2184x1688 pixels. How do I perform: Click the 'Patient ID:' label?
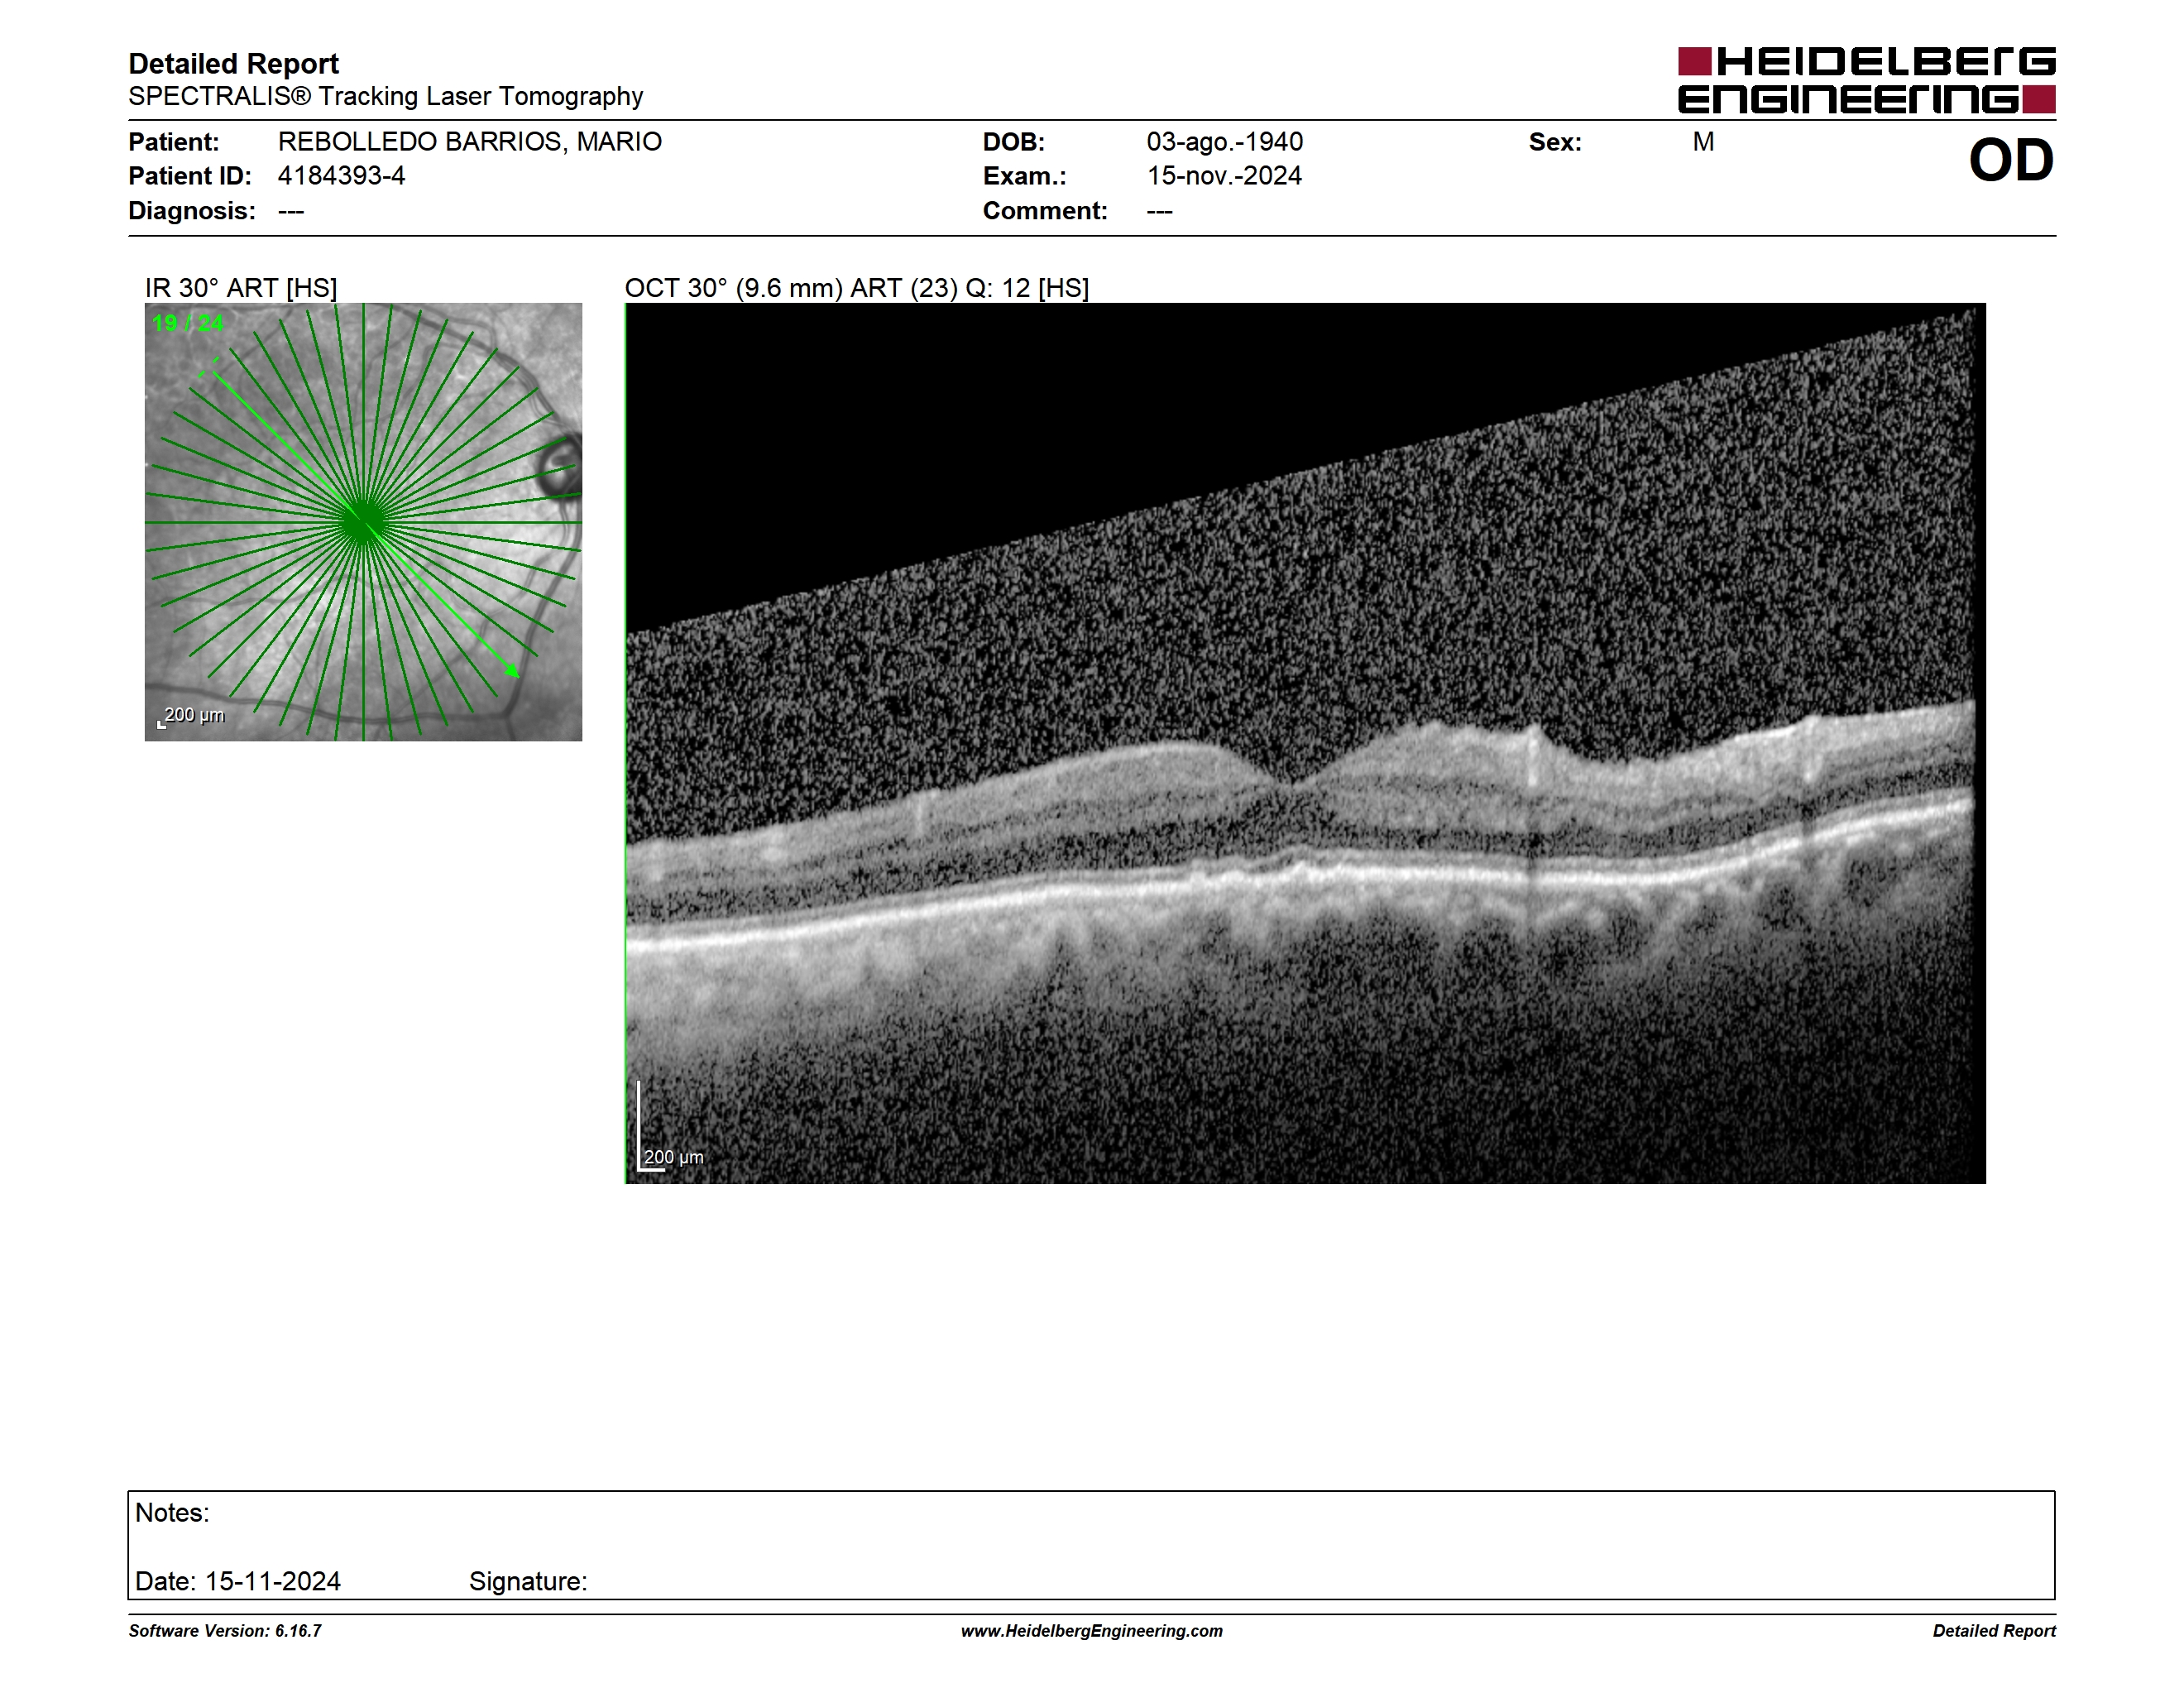click(190, 176)
